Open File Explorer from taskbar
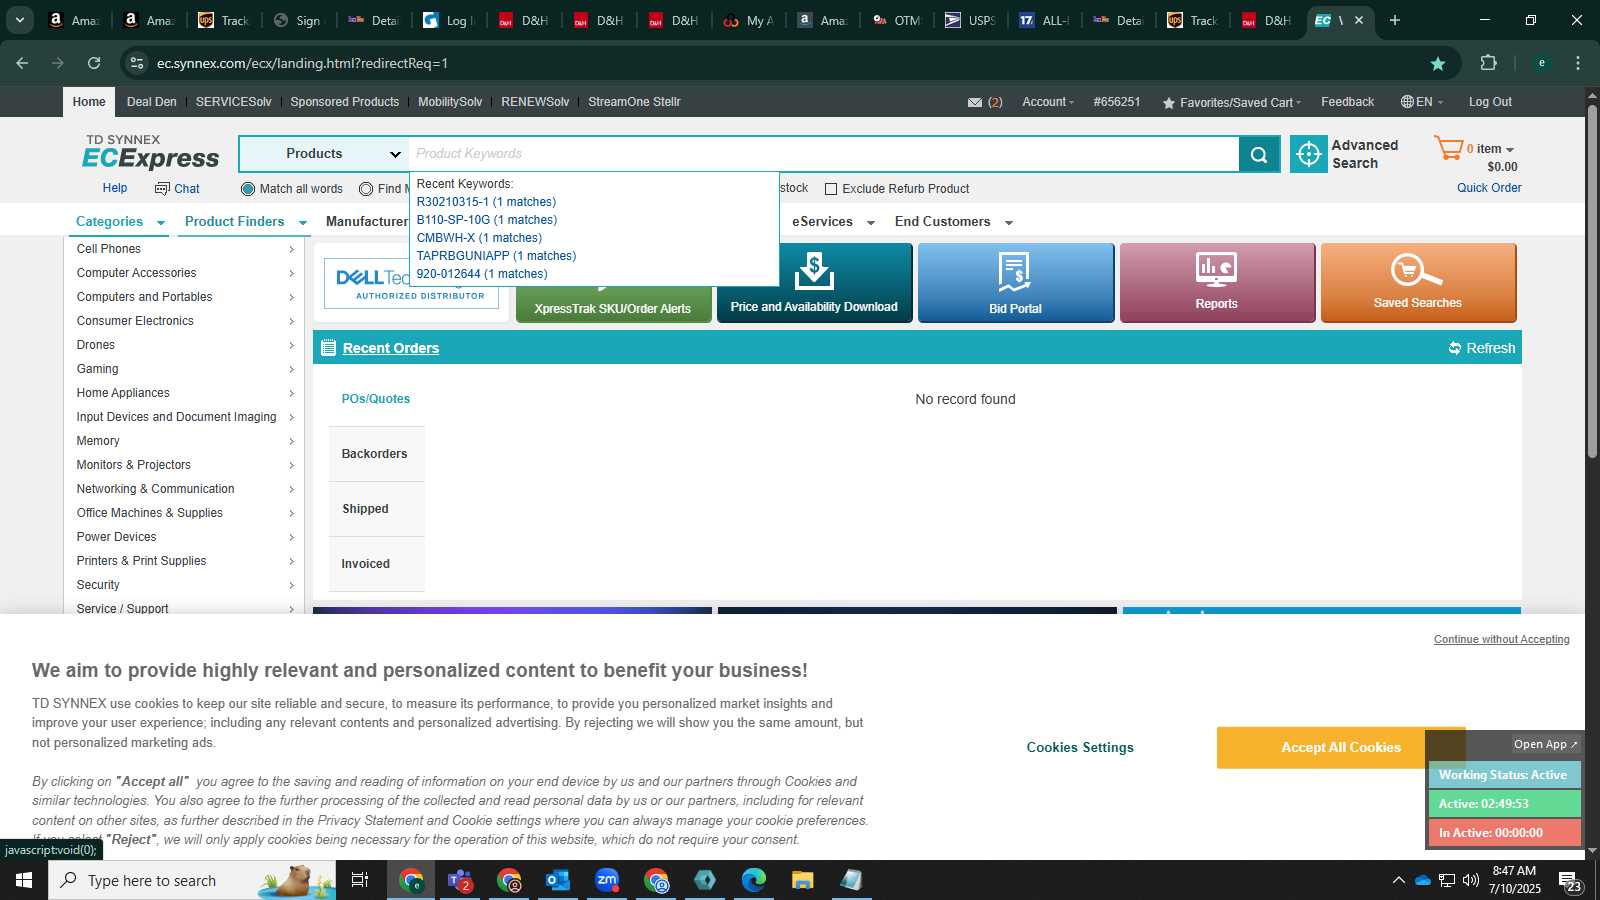The height and width of the screenshot is (900, 1600). click(802, 880)
